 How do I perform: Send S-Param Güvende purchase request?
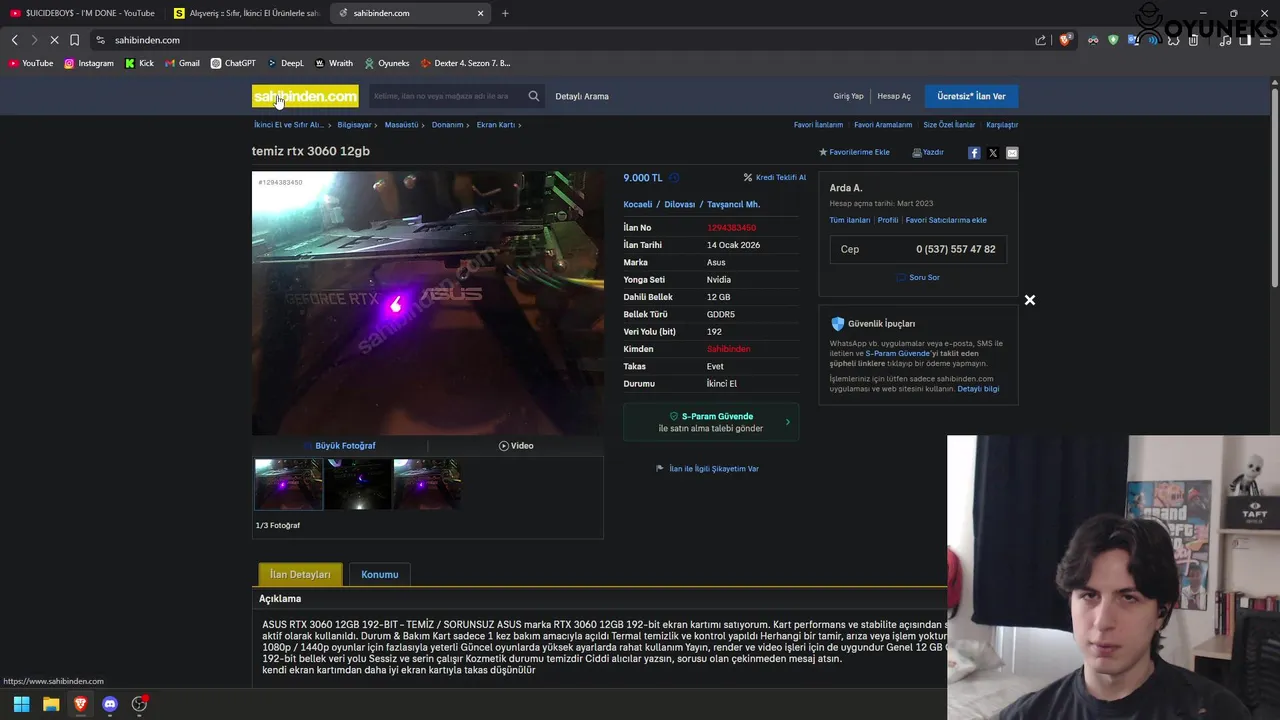(x=711, y=422)
